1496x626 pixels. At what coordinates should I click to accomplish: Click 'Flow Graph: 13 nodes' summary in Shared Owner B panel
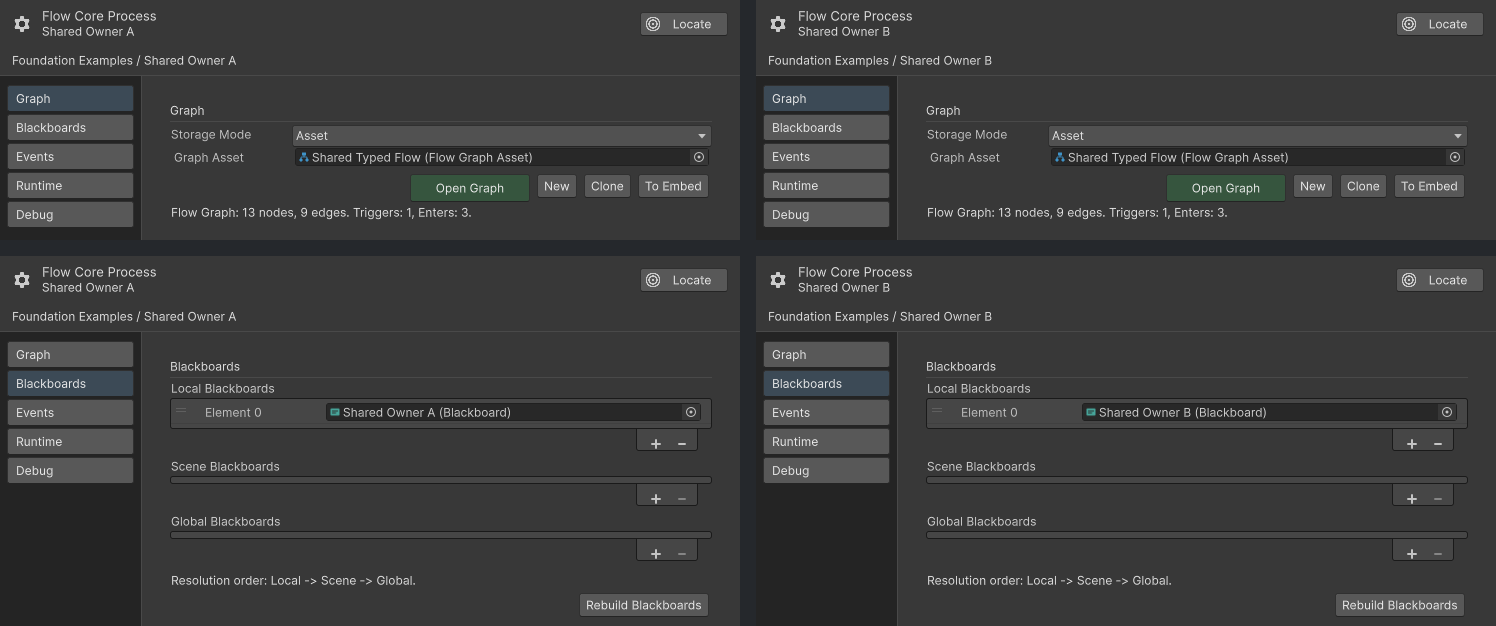[1077, 213]
